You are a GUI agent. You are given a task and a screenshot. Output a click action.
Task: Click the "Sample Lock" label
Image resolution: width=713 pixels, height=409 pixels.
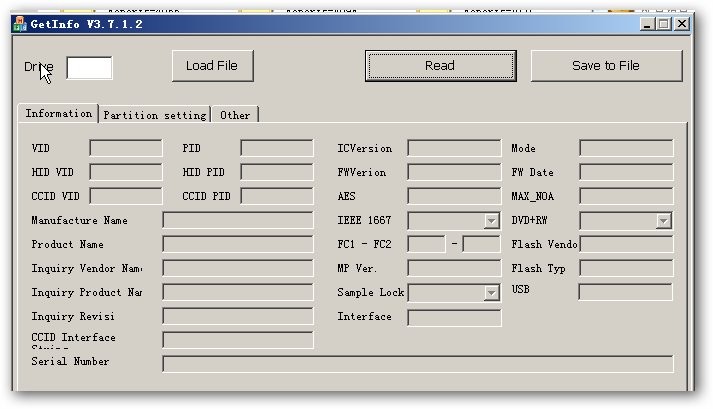tap(371, 292)
